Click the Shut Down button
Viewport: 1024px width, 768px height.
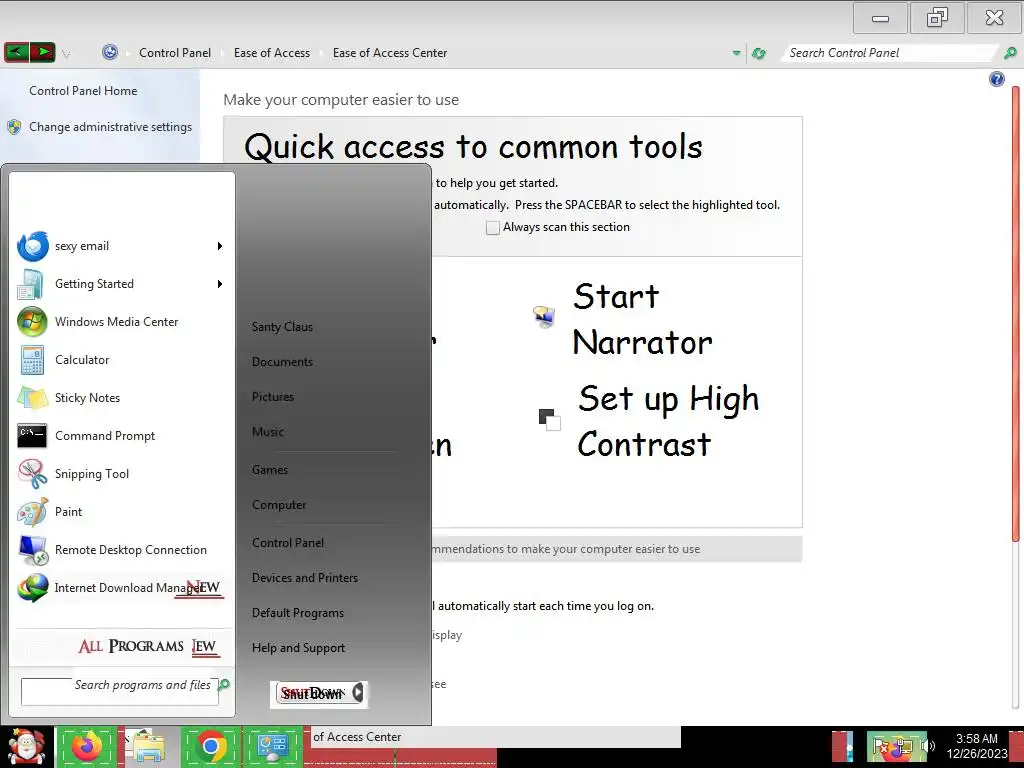[x=313, y=693]
